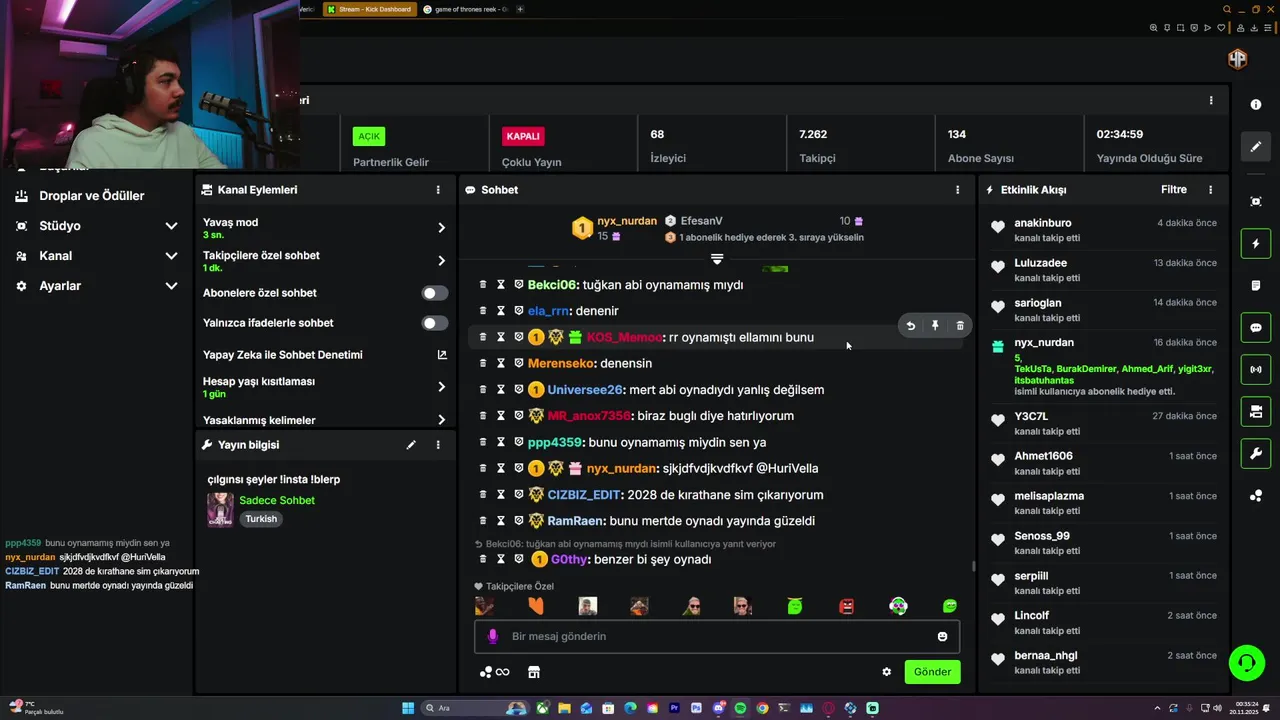Screen dimensions: 1280x720
Task: Click the KAPALI Çoklu Yayın badge
Action: [523, 136]
